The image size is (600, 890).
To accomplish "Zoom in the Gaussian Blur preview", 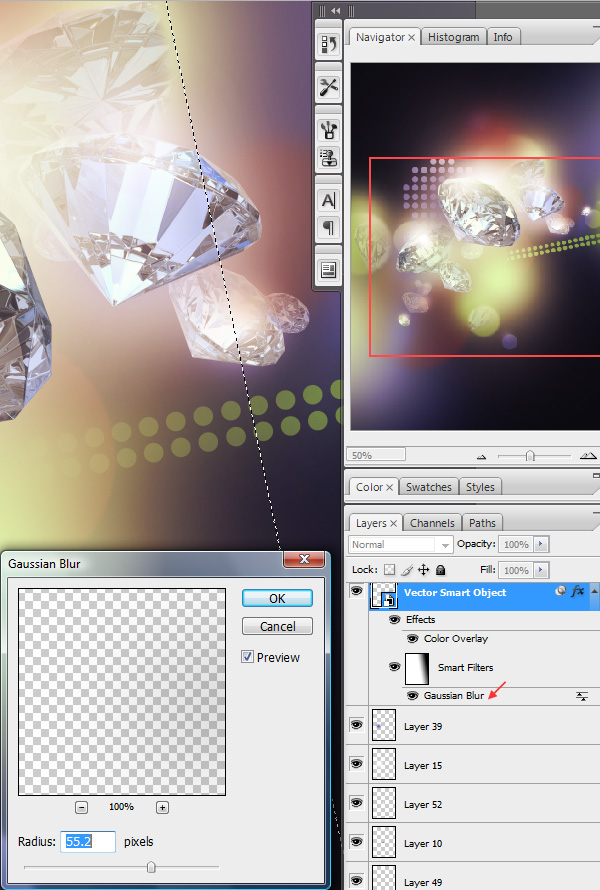I will click(162, 807).
